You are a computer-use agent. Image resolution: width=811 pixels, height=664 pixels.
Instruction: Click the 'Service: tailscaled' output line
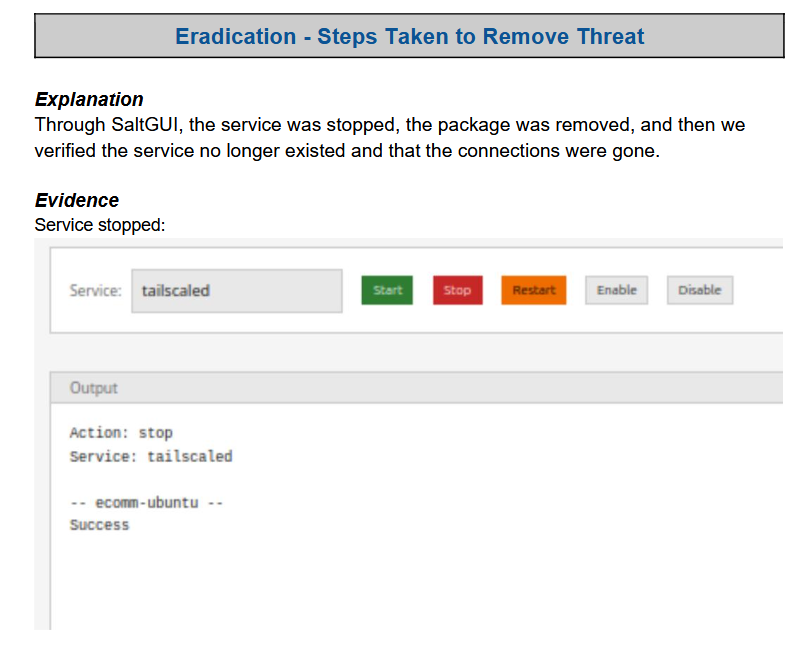tap(151, 457)
